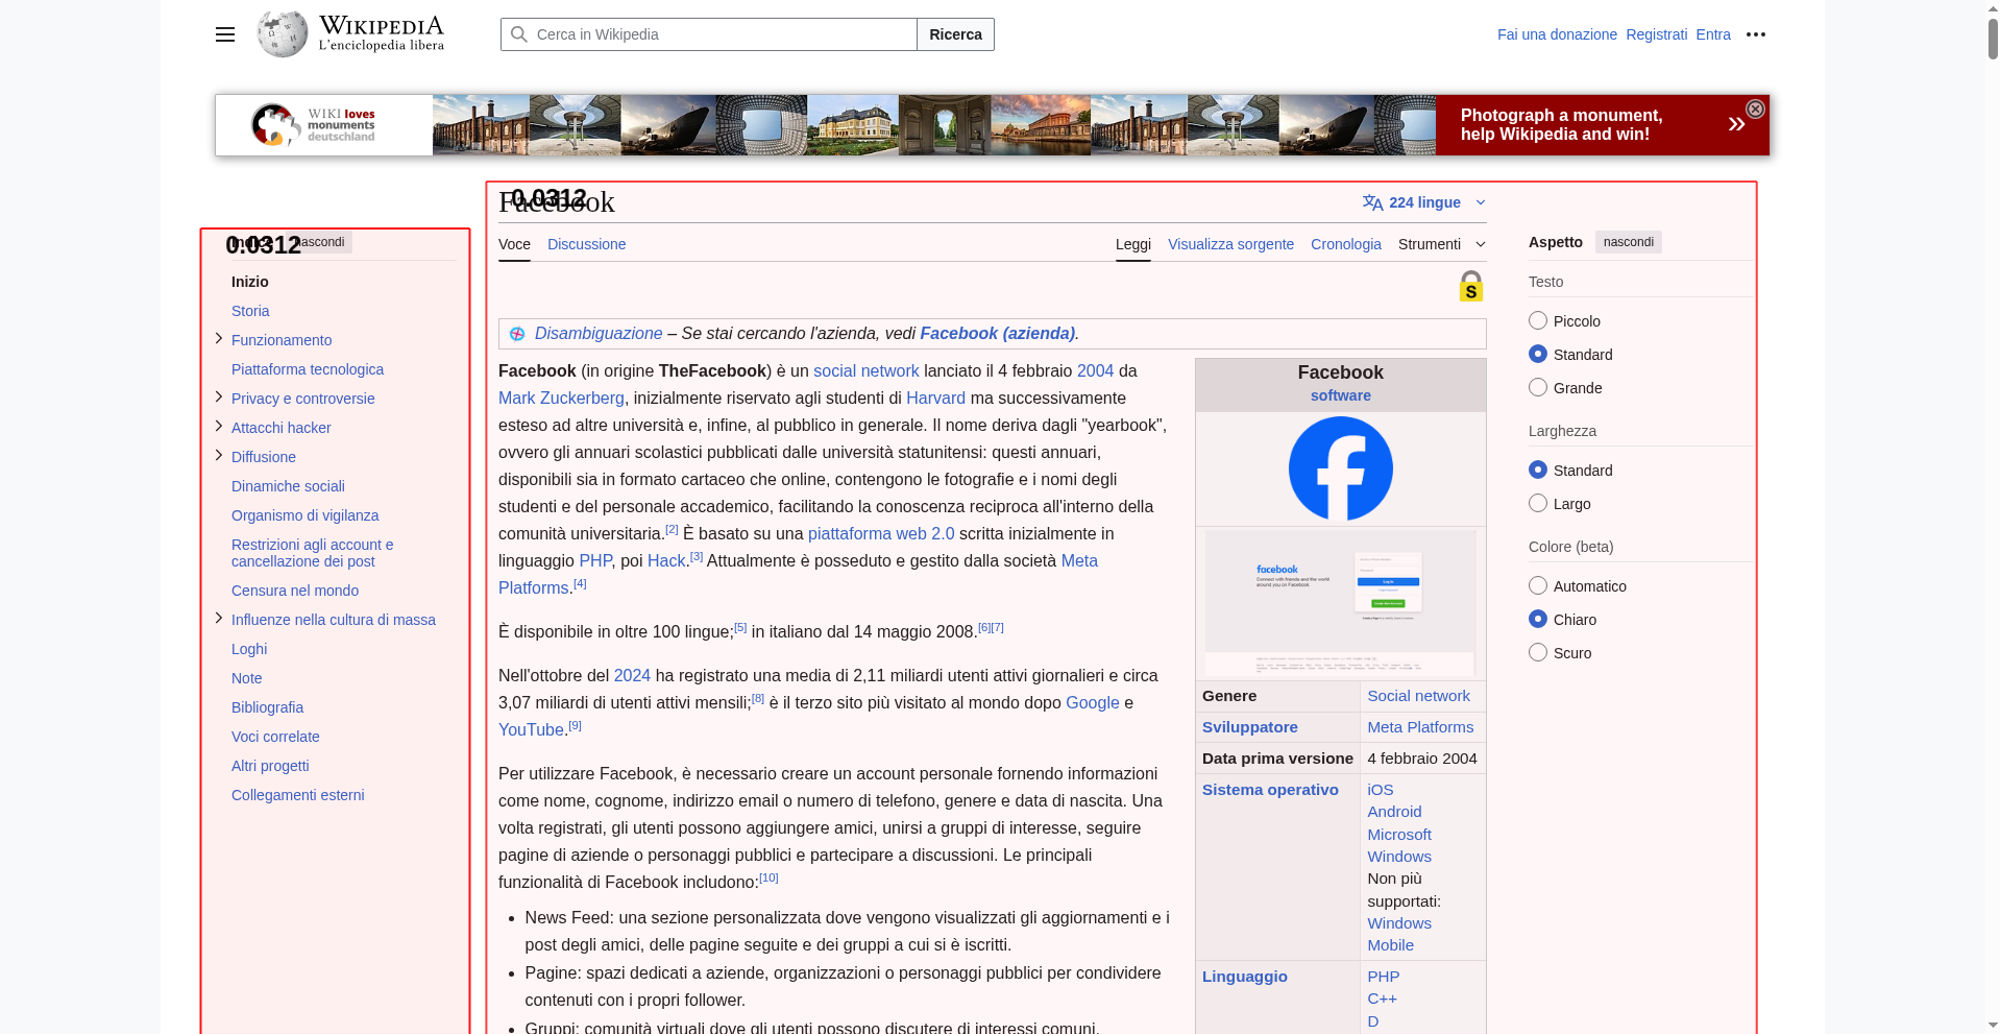The width and height of the screenshot is (2000, 1034).
Task: Click the Ricerca button
Action: click(955, 34)
